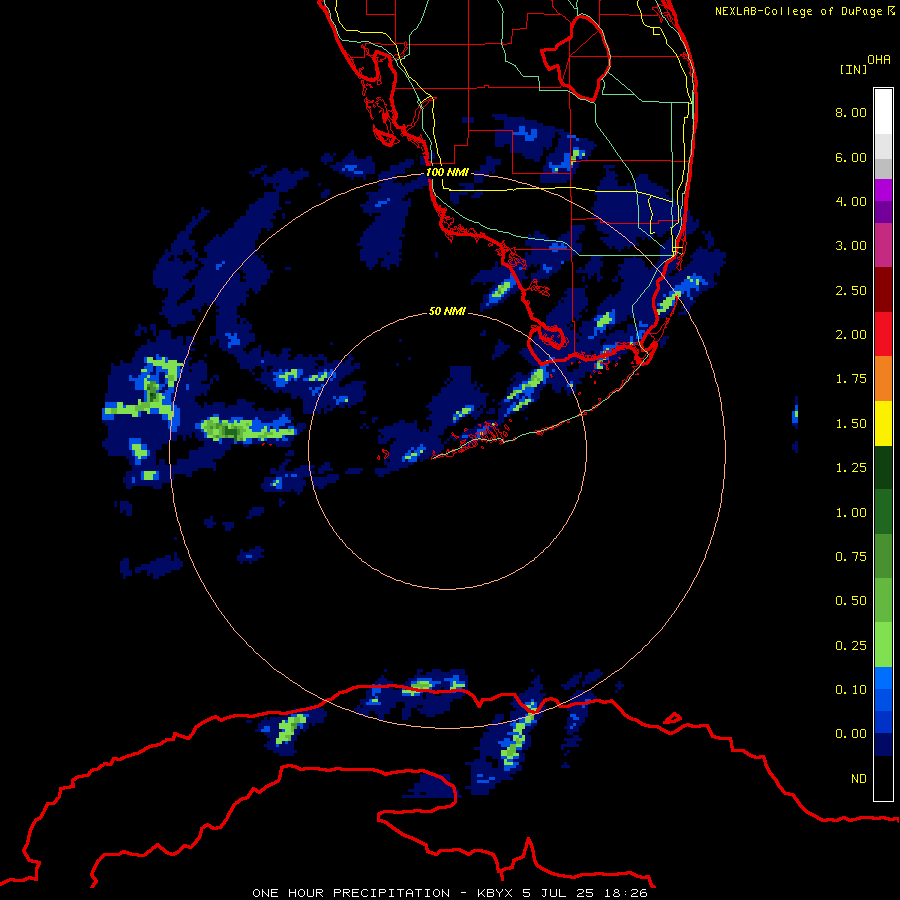Screen dimensions: 900x900
Task: Pick the orange swatch beside 1.75
Action: click(883, 379)
